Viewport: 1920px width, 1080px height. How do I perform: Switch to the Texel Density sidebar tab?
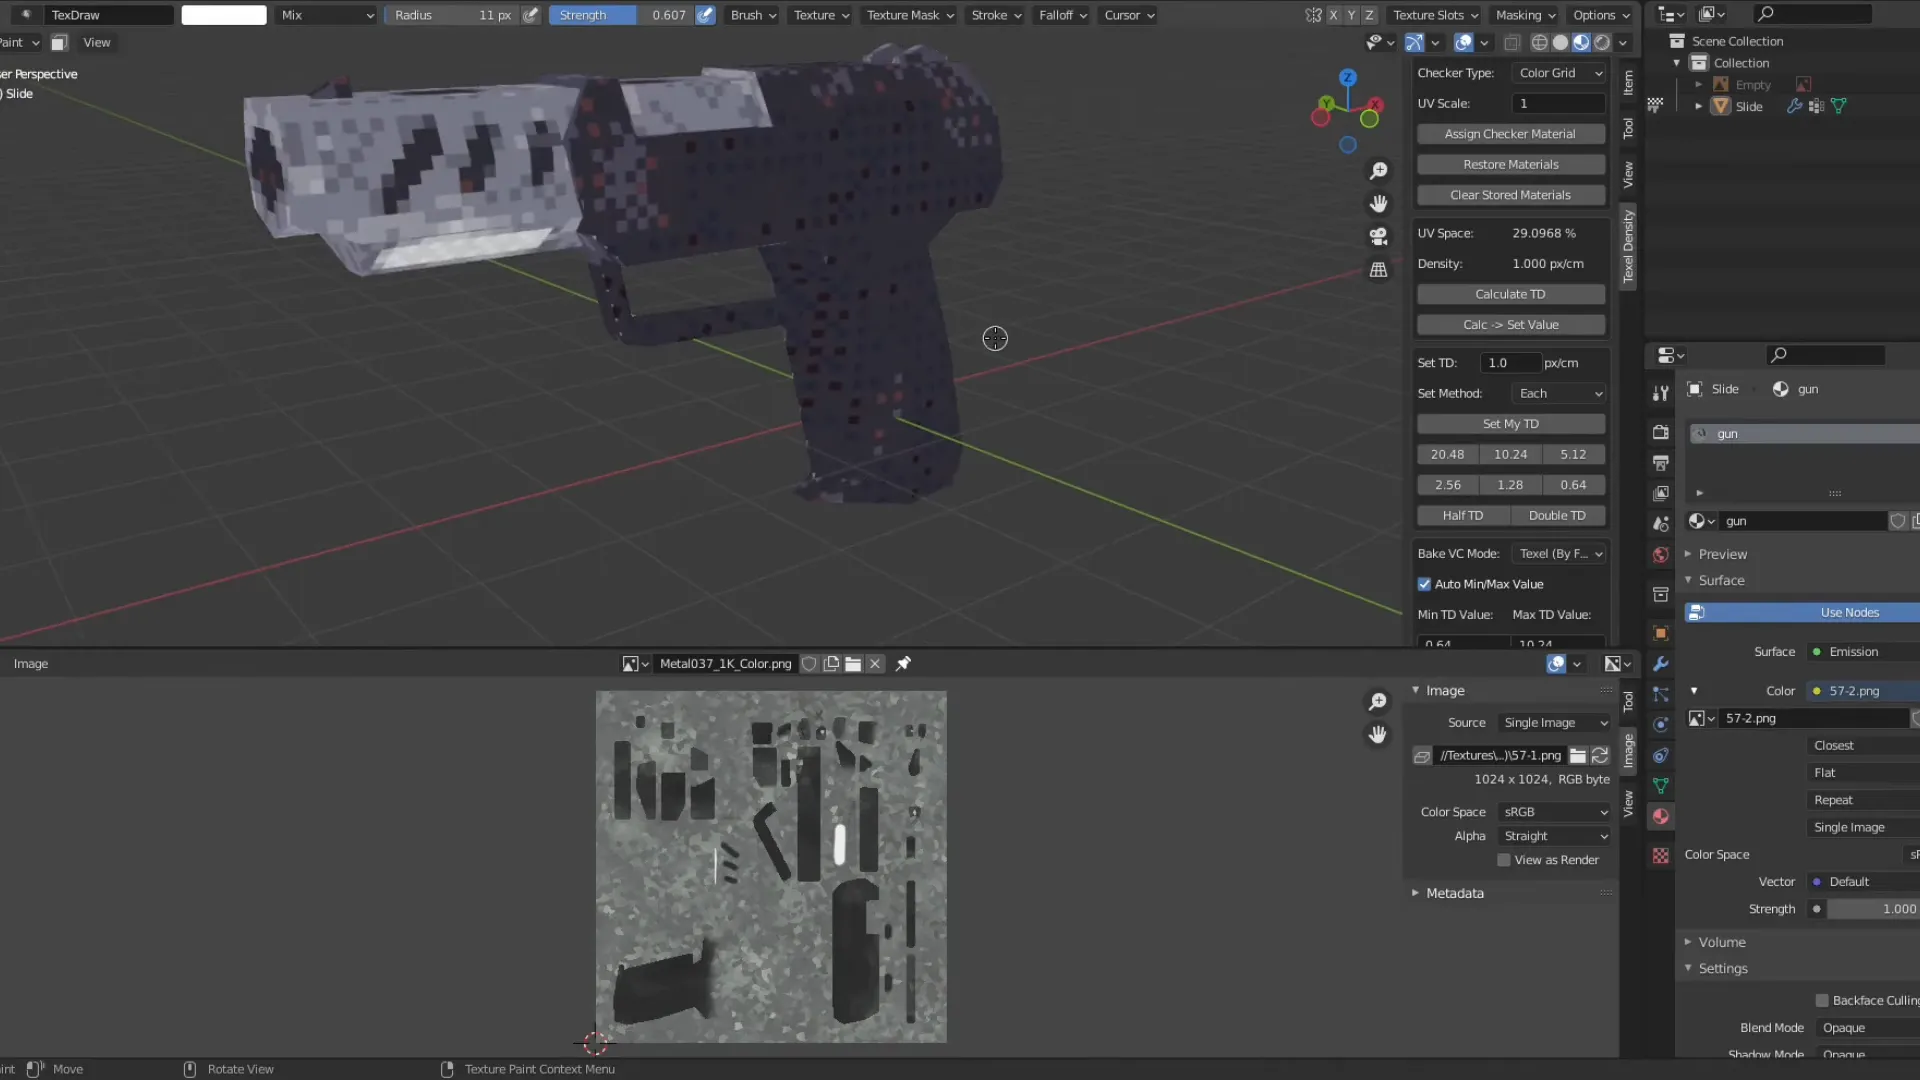click(1628, 246)
